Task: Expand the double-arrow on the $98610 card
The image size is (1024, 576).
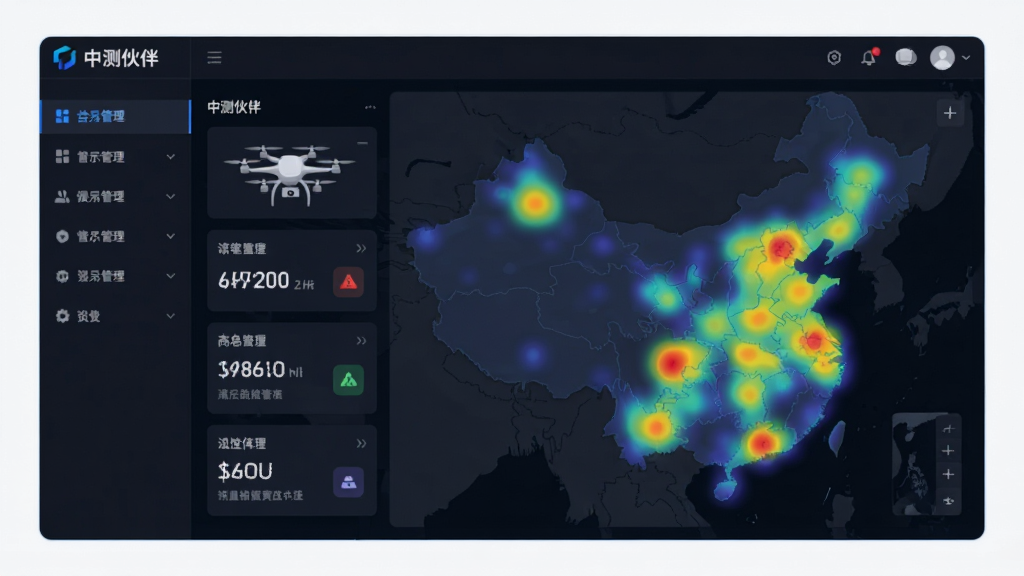Action: tap(361, 340)
